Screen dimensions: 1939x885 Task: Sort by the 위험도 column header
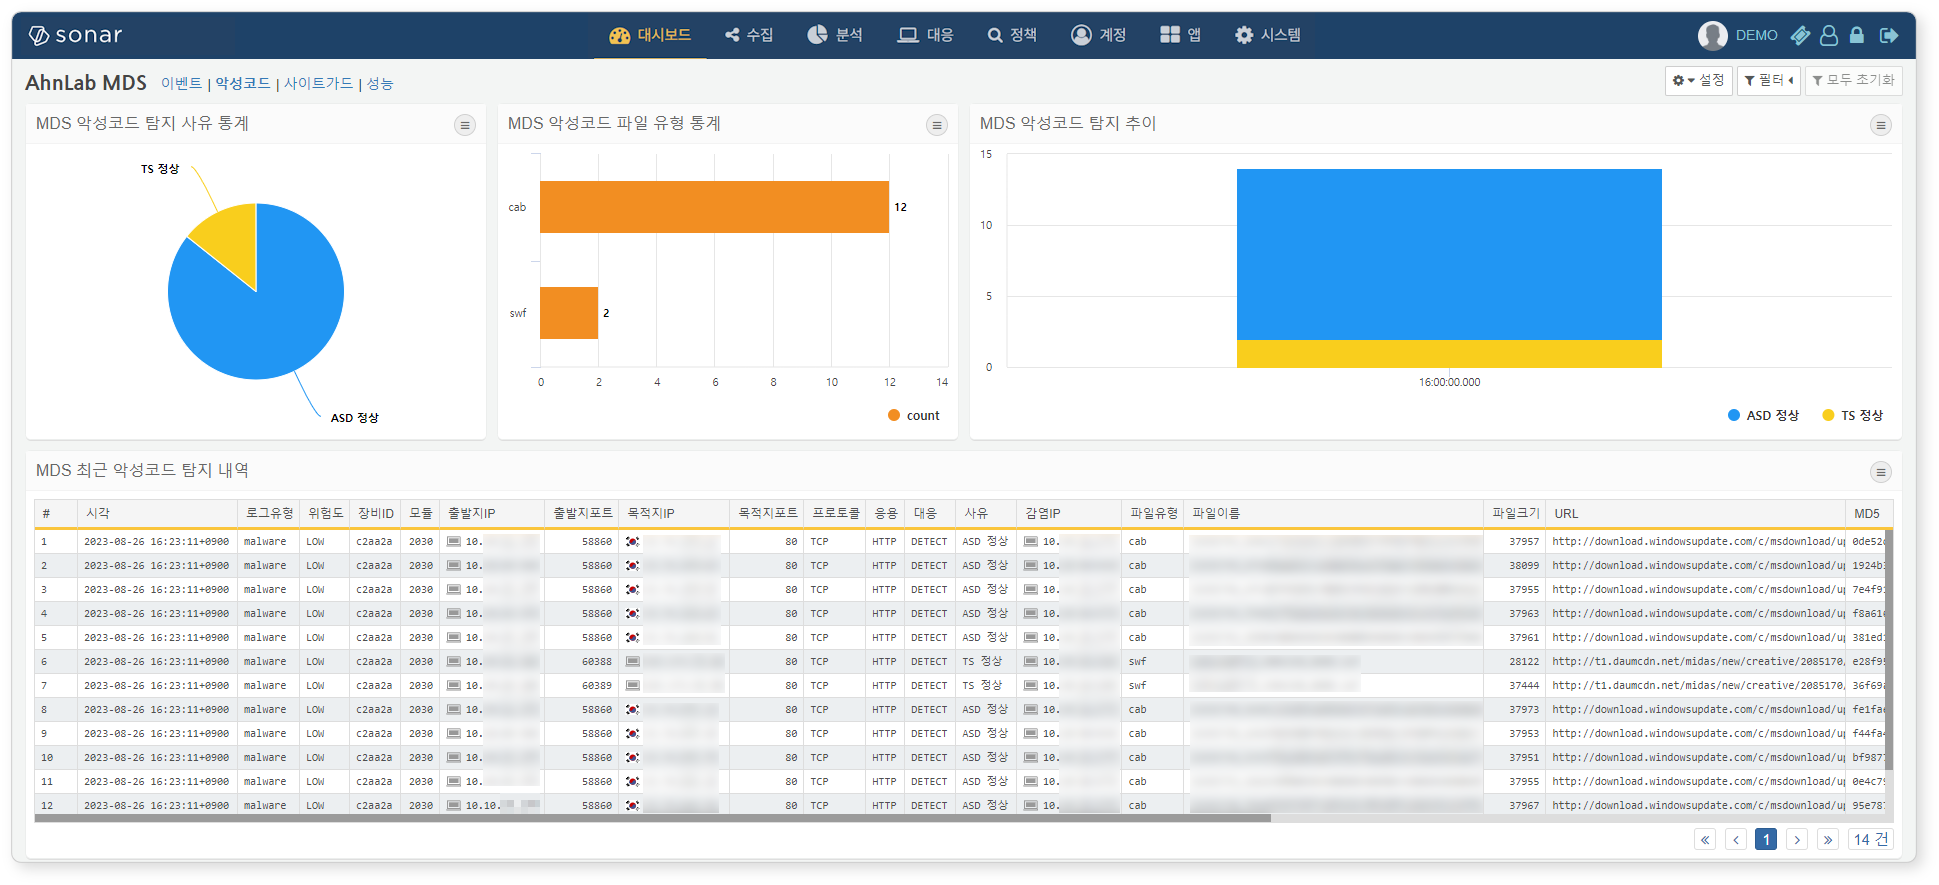pyautogui.click(x=325, y=513)
